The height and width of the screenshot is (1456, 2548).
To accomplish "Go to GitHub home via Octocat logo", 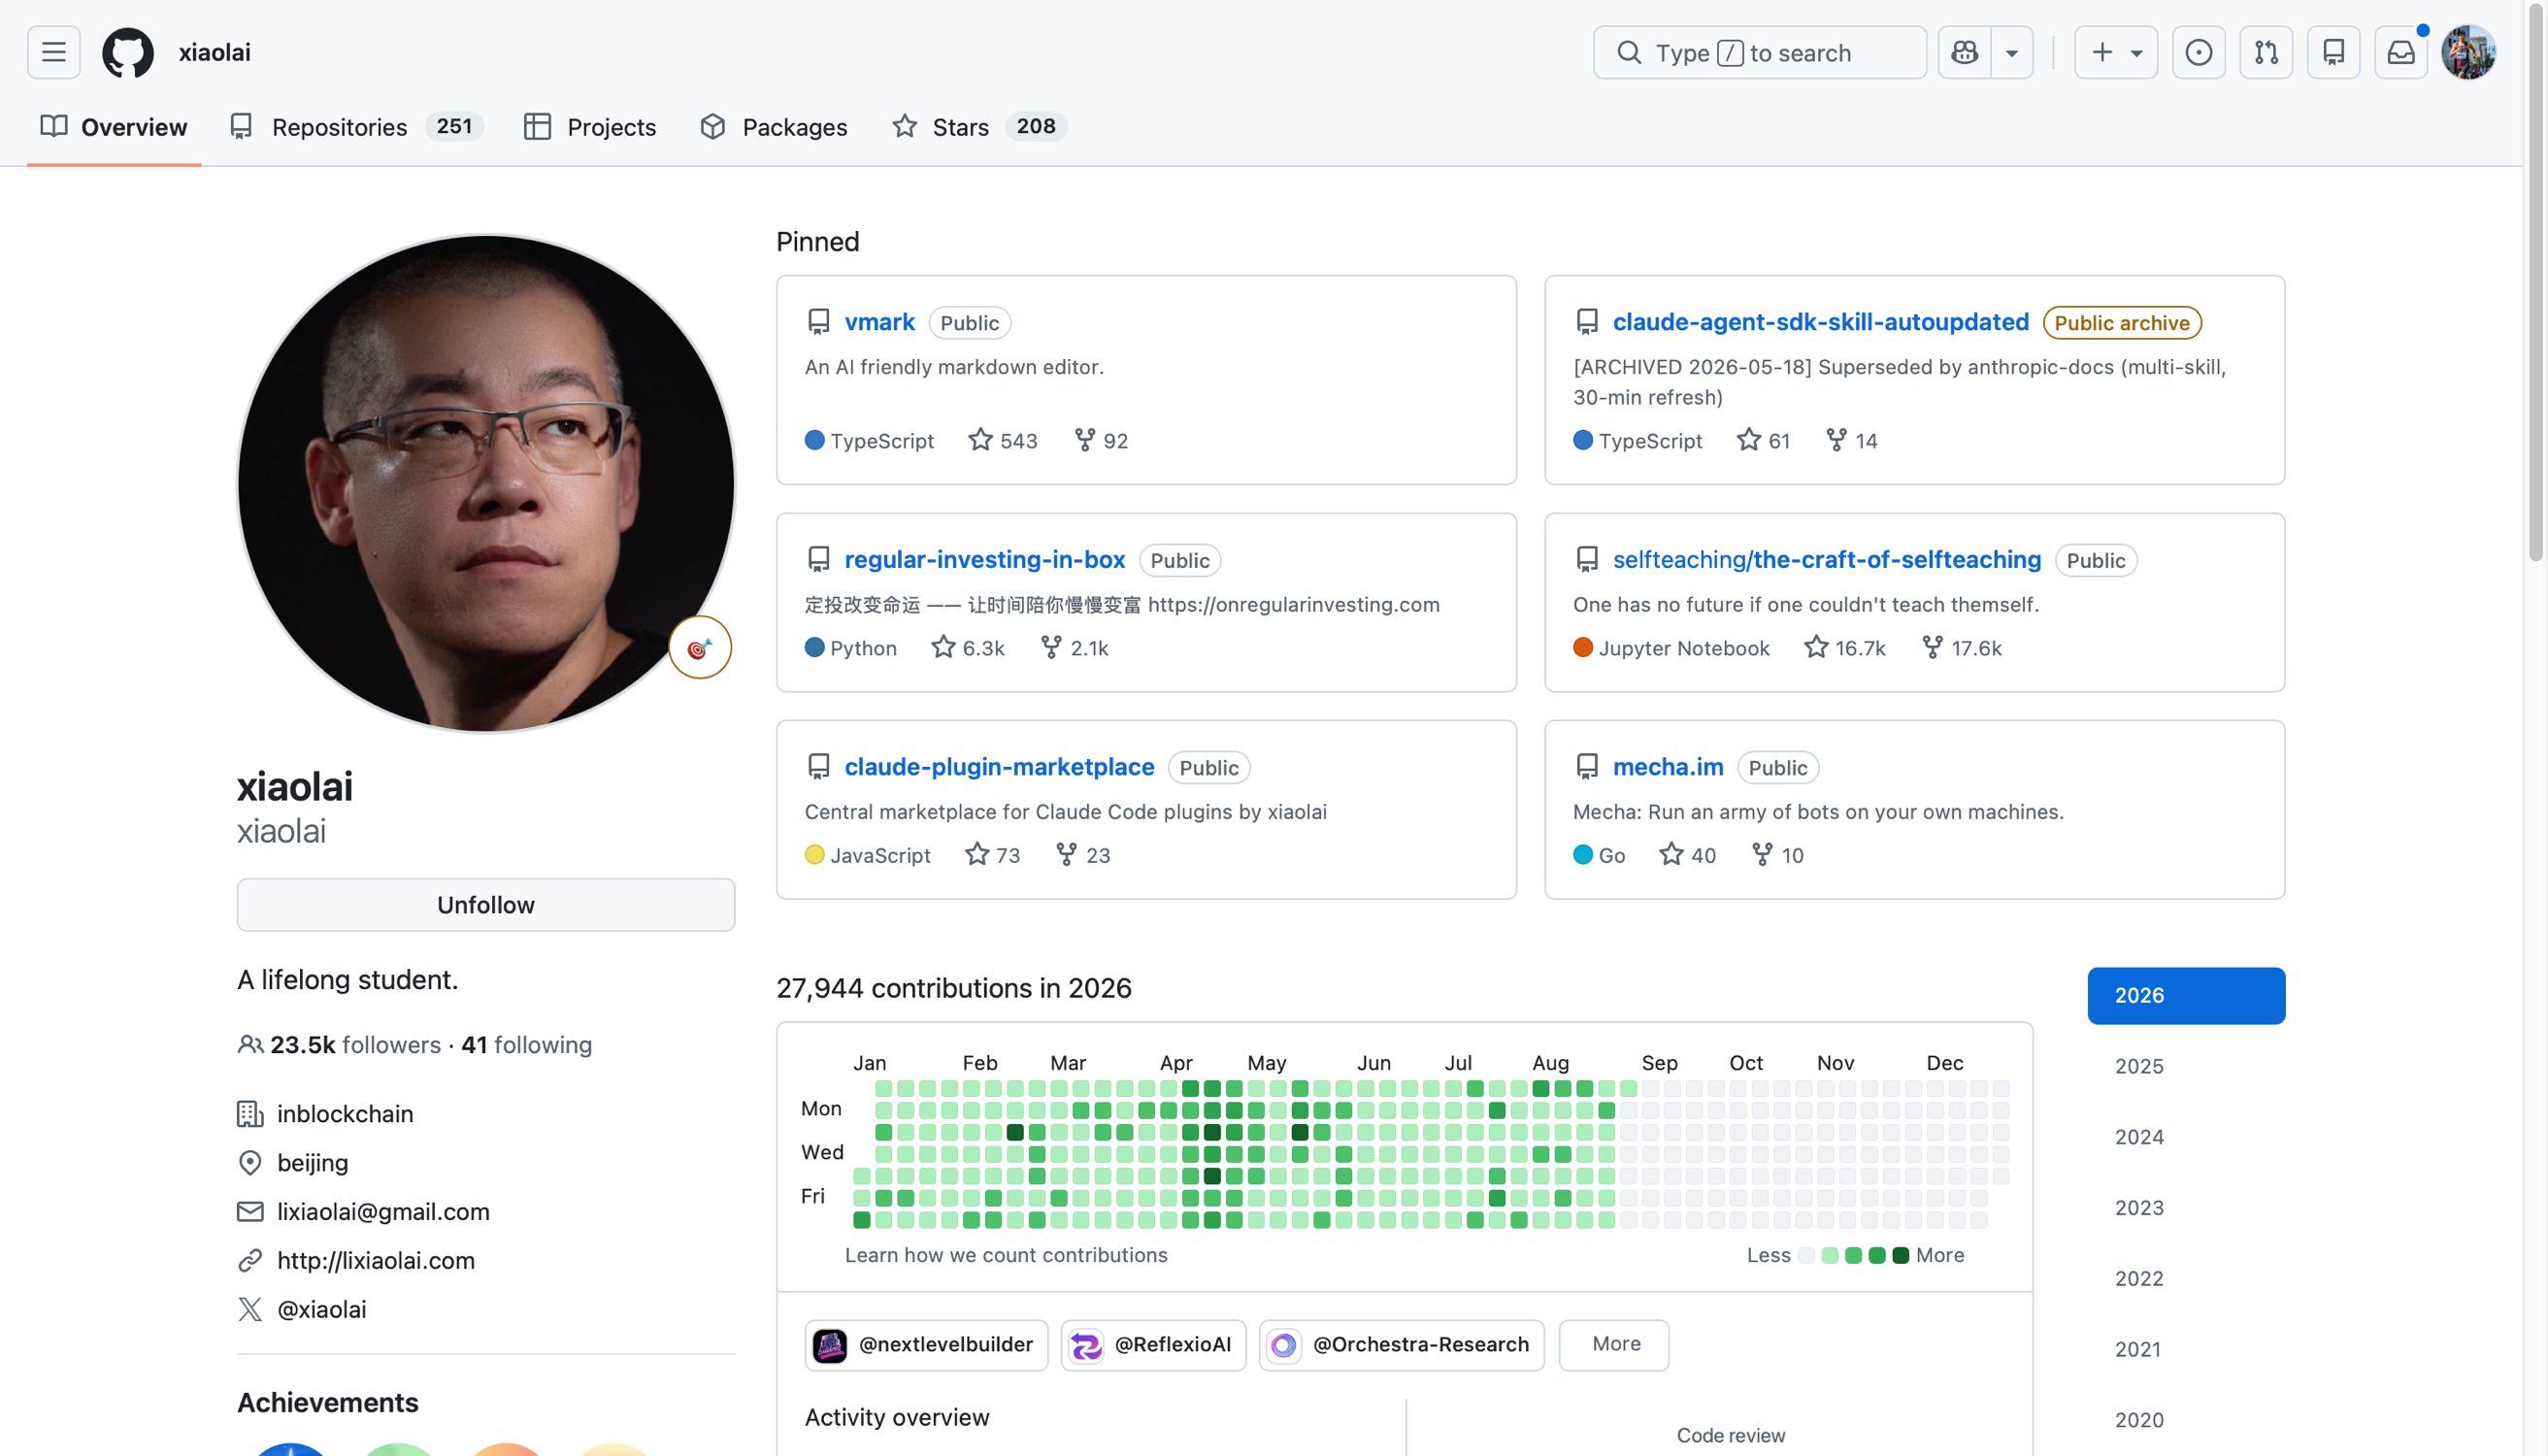I will click(128, 52).
